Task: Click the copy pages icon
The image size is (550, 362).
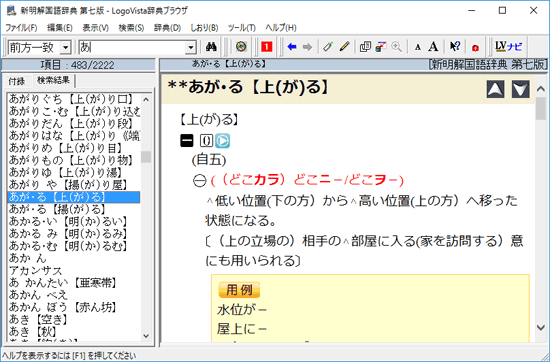Action: click(365, 47)
